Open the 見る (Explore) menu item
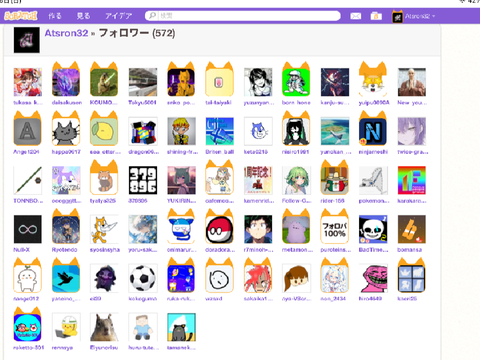This screenshot has width=480, height=360. click(x=83, y=16)
